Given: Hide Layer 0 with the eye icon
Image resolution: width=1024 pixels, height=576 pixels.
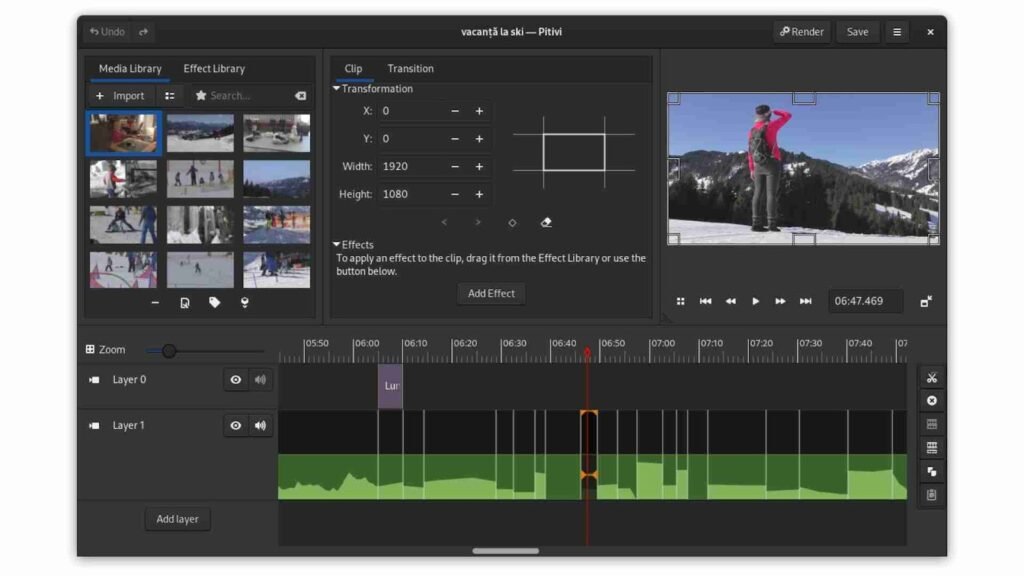Looking at the screenshot, I should click(236, 380).
